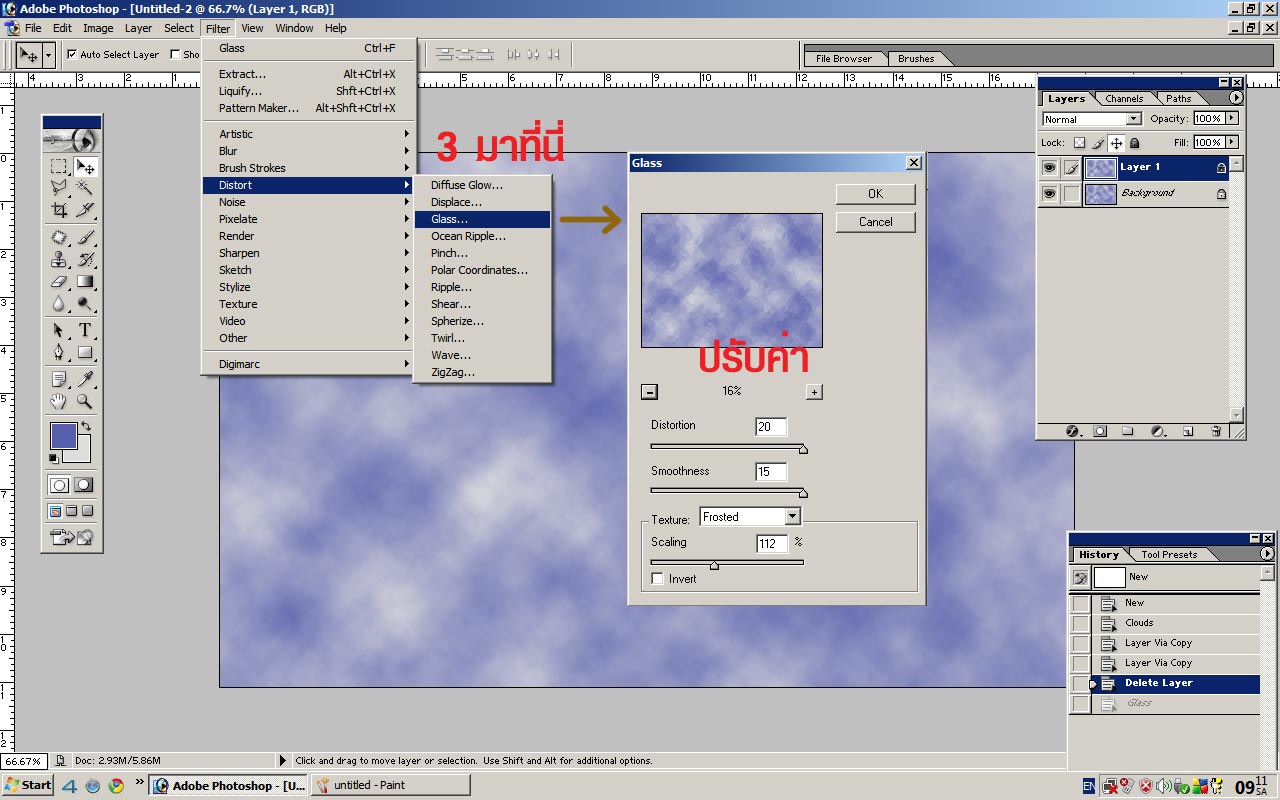Set history brush source for Clouds state
Image resolution: width=1280 pixels, height=800 pixels.
click(1081, 623)
